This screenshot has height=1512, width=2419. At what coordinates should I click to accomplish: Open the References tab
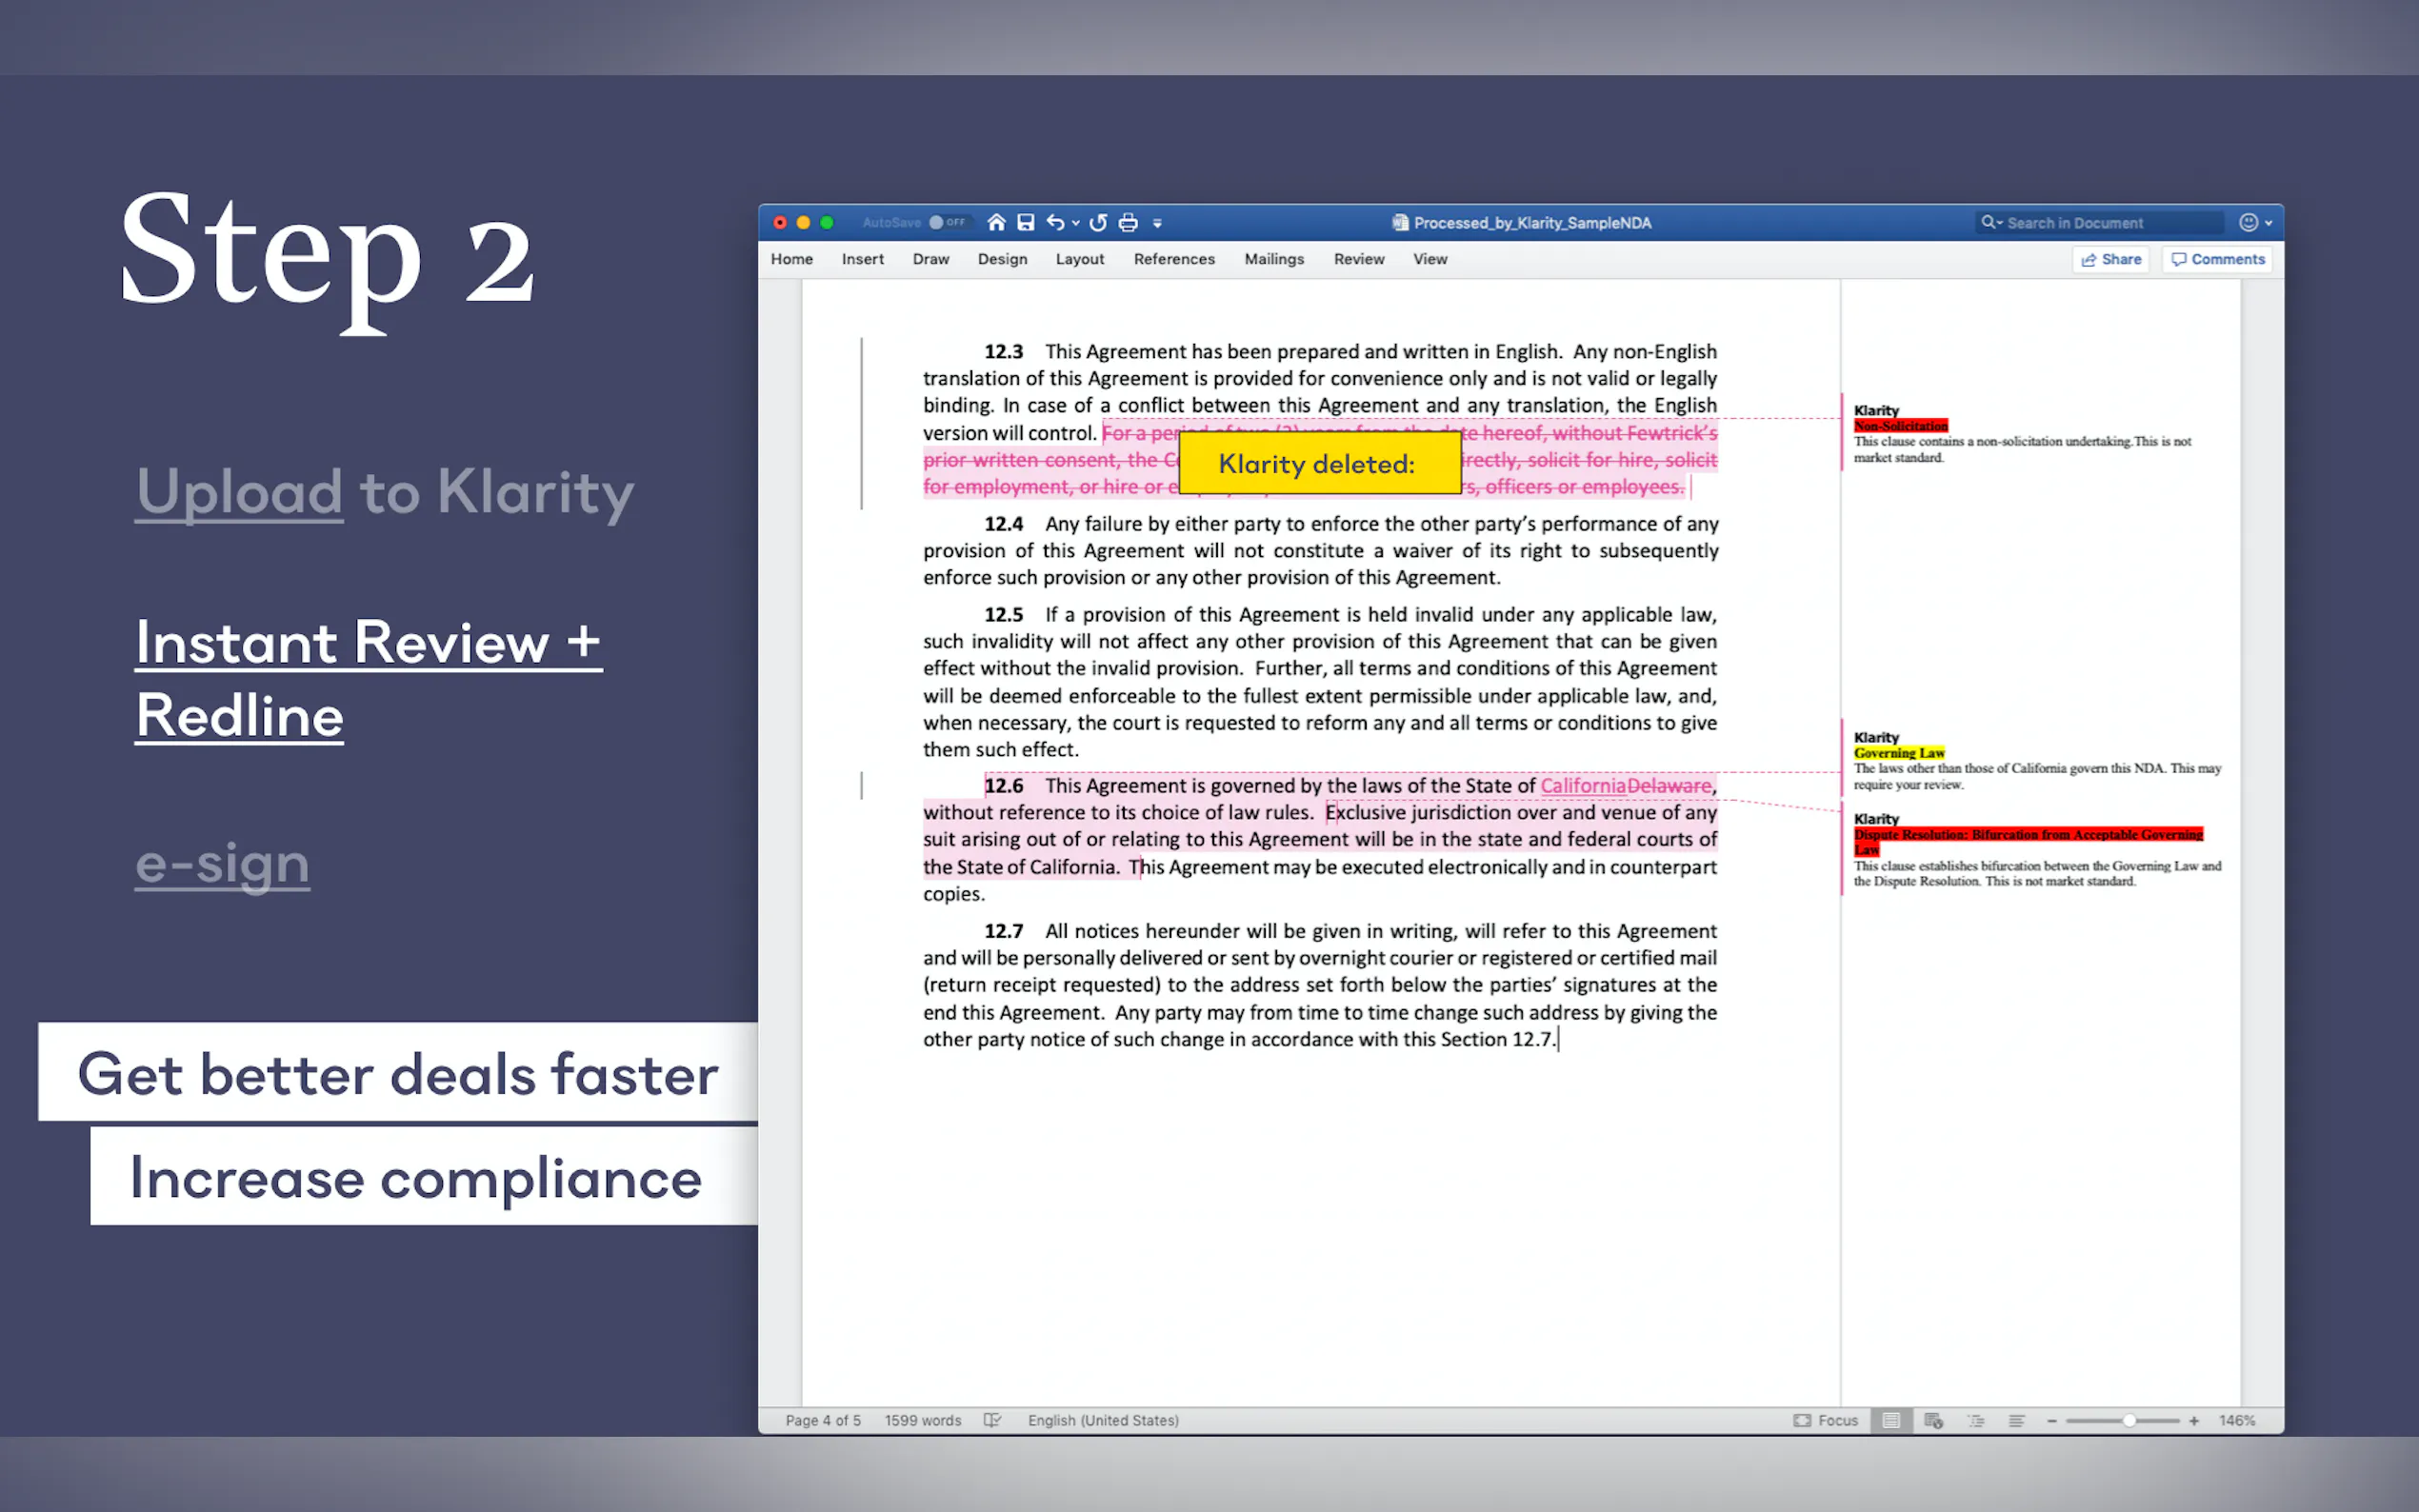(1173, 259)
